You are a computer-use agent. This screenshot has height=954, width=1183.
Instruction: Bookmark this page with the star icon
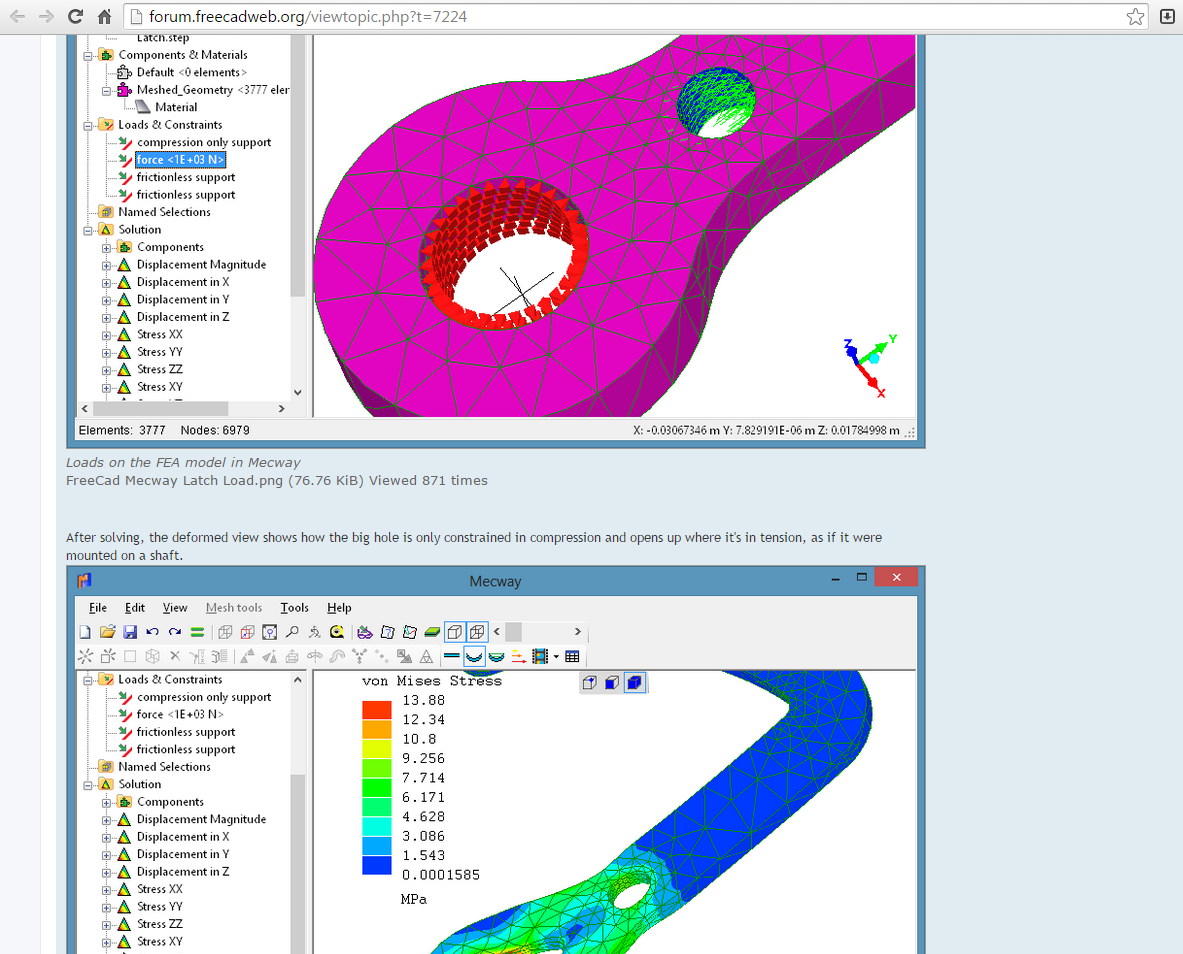[1135, 17]
